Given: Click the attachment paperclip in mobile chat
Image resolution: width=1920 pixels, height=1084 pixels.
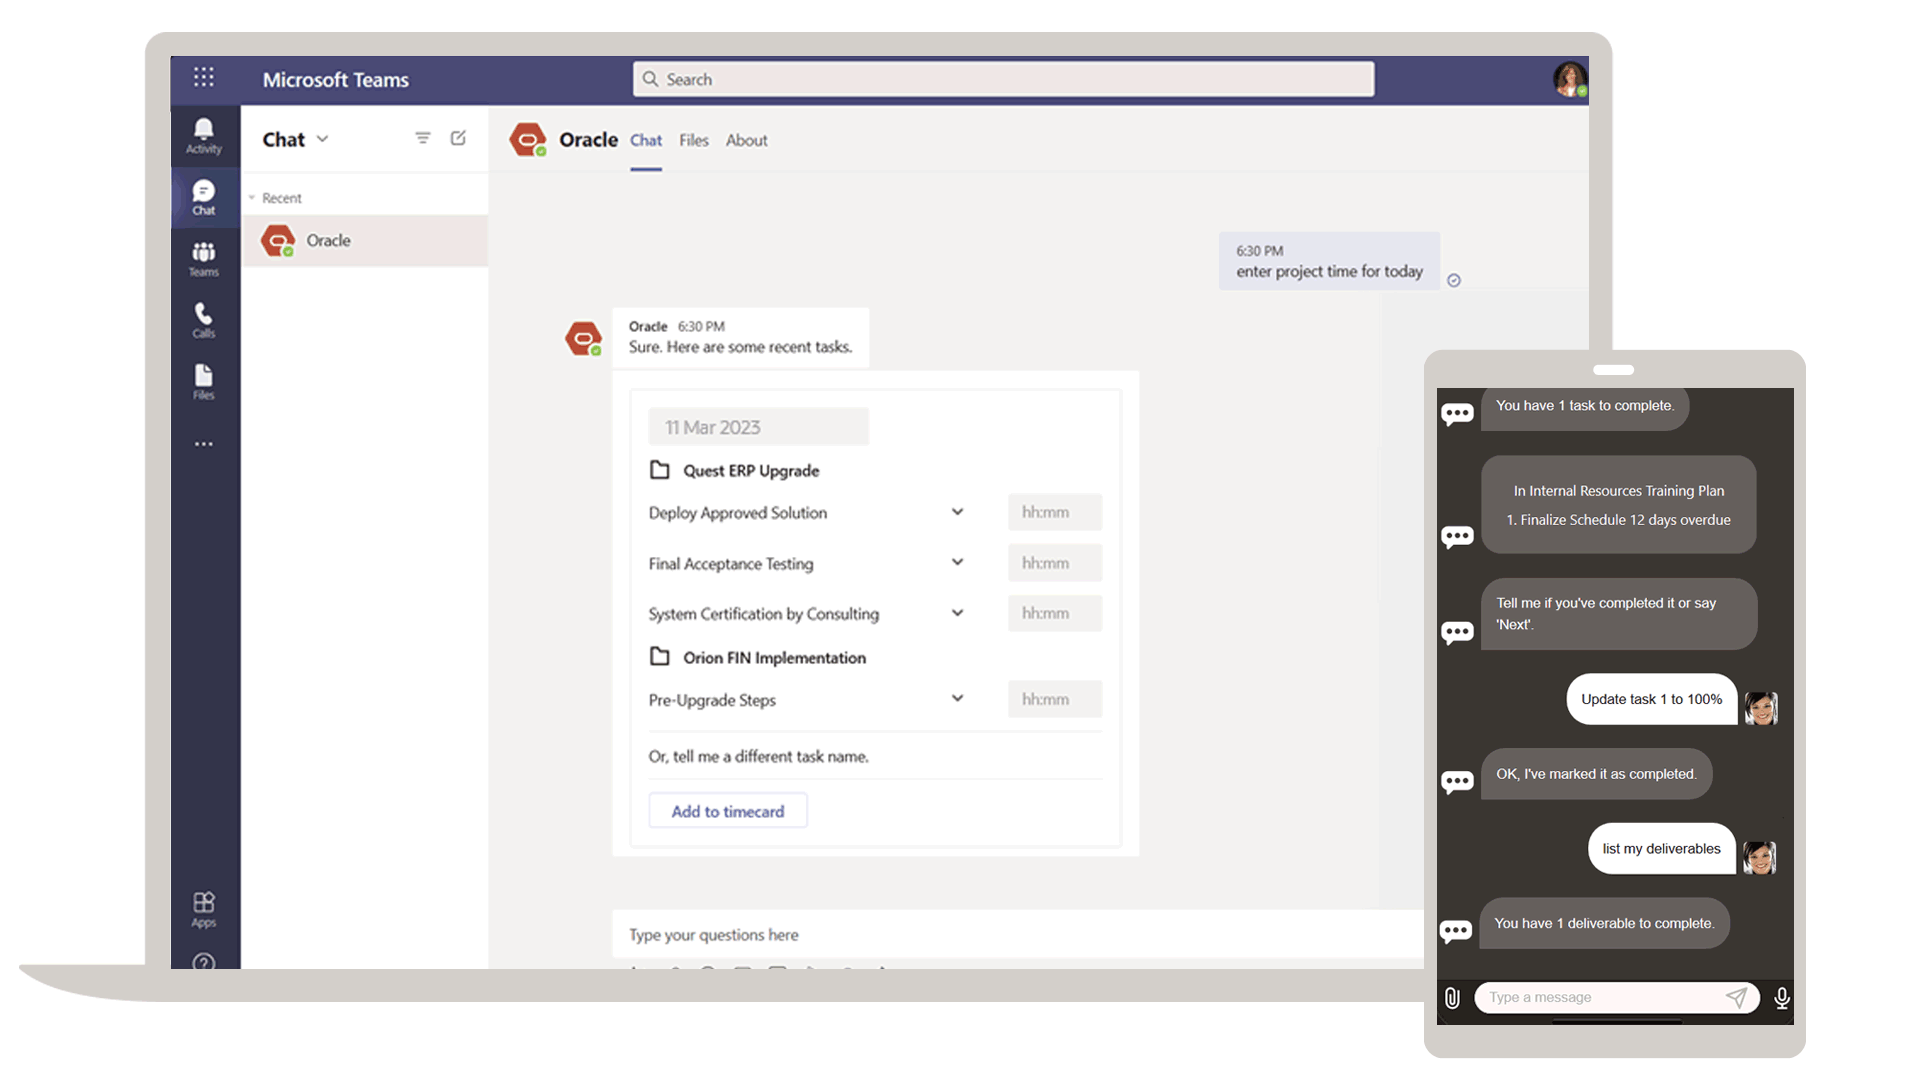Looking at the screenshot, I should 1452,997.
